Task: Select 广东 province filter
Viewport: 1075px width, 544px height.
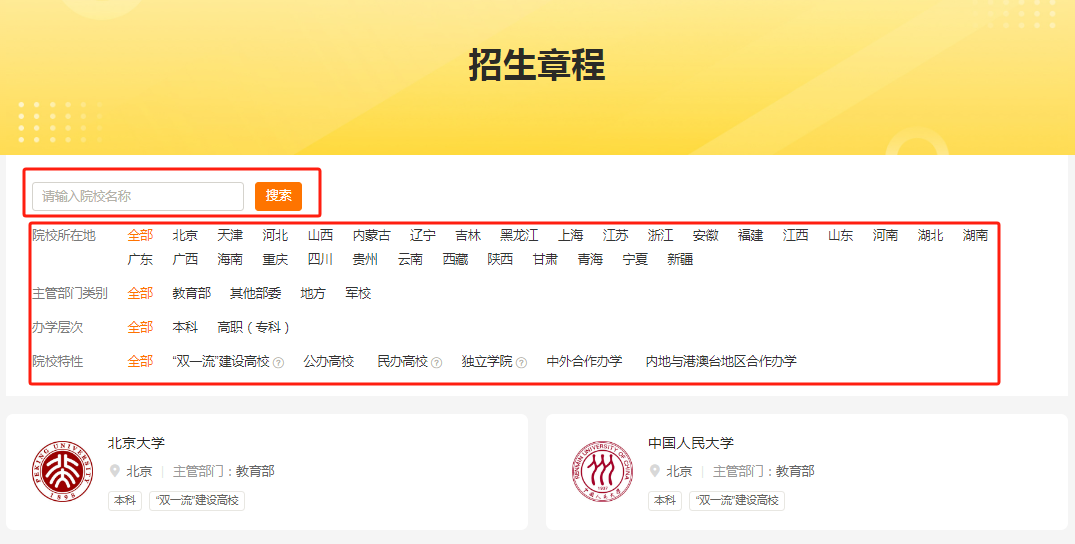Action: (140, 259)
